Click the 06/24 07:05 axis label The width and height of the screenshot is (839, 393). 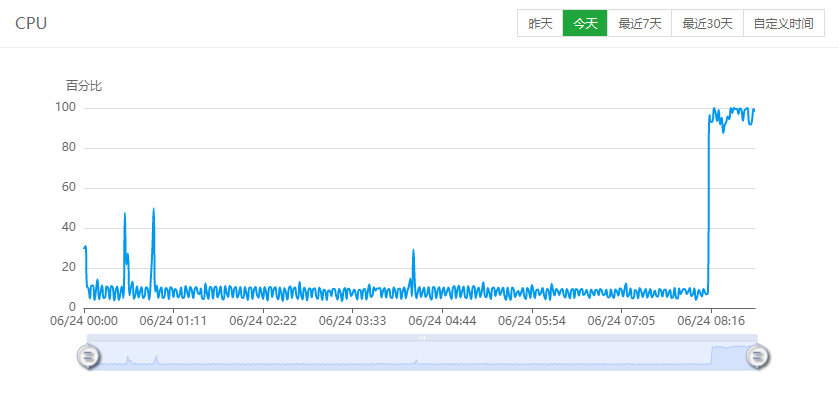coord(621,321)
